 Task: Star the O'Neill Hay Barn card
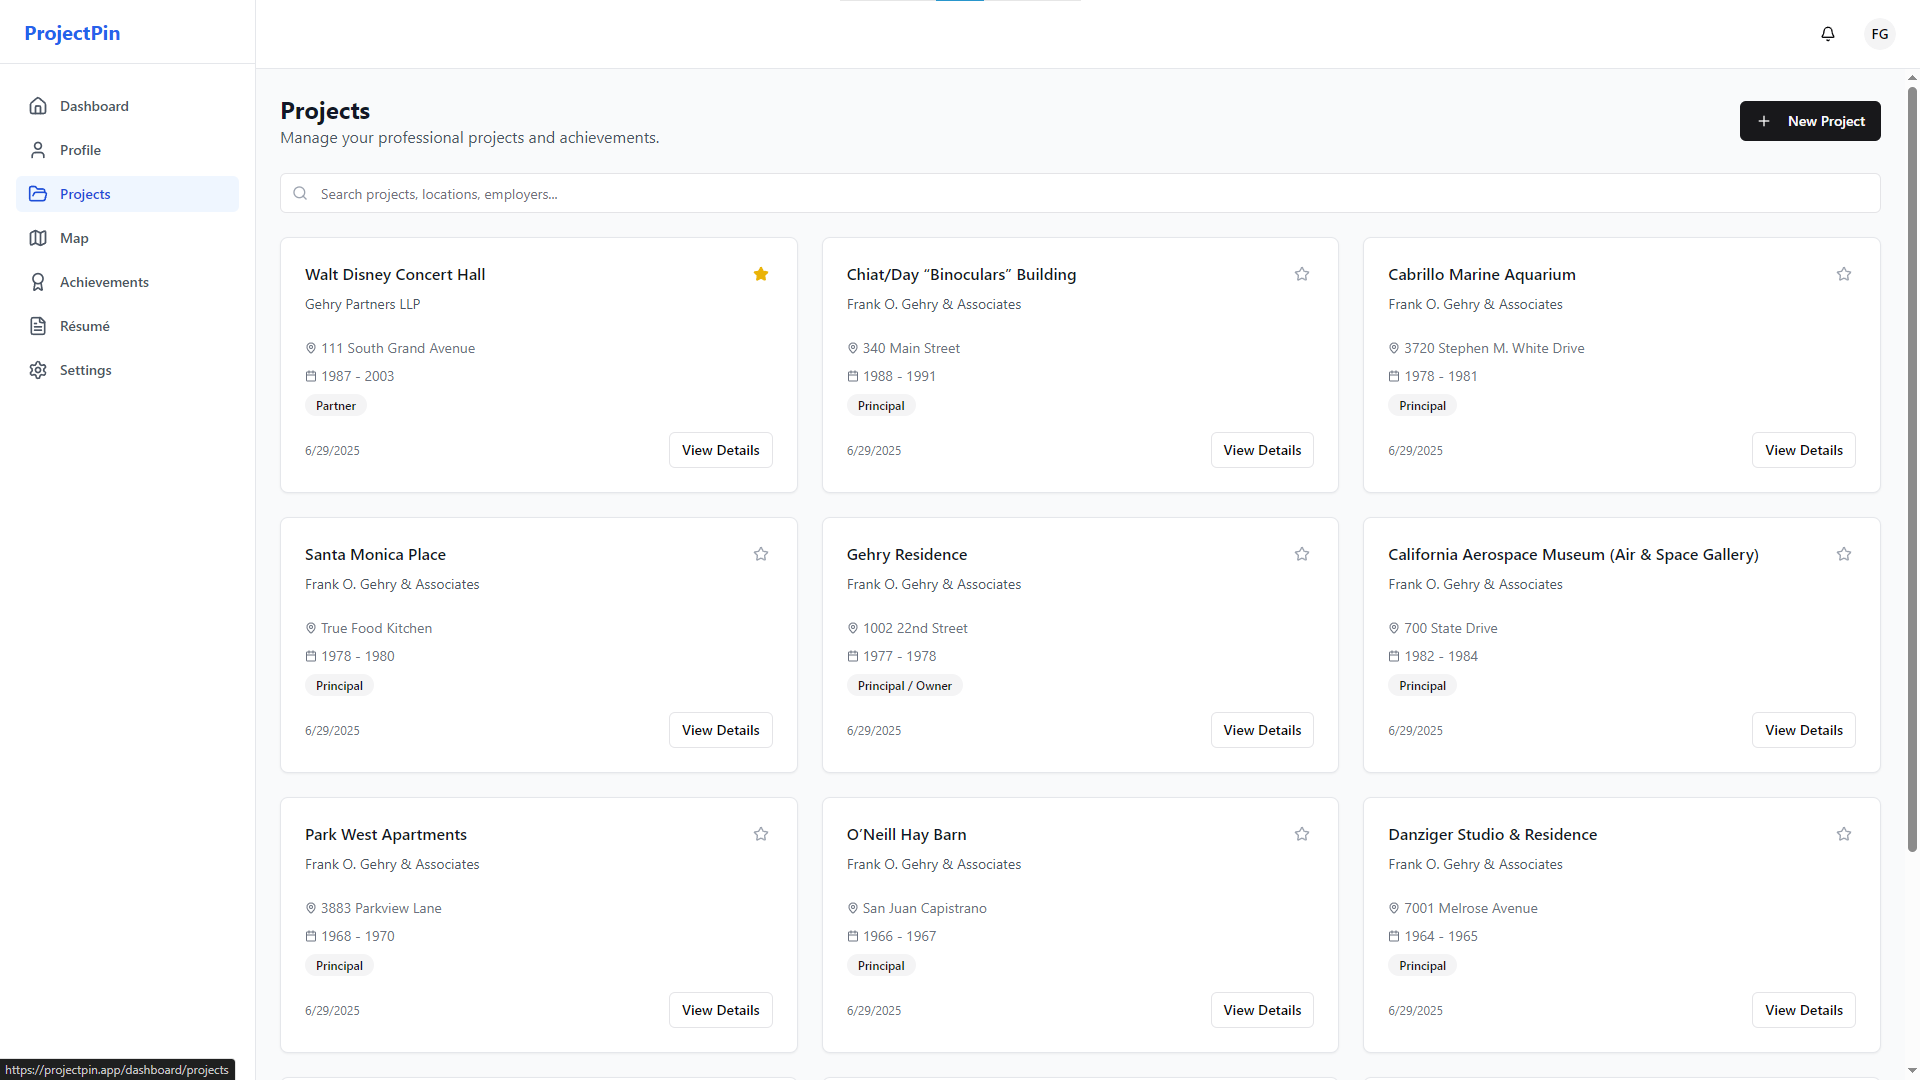point(1301,834)
